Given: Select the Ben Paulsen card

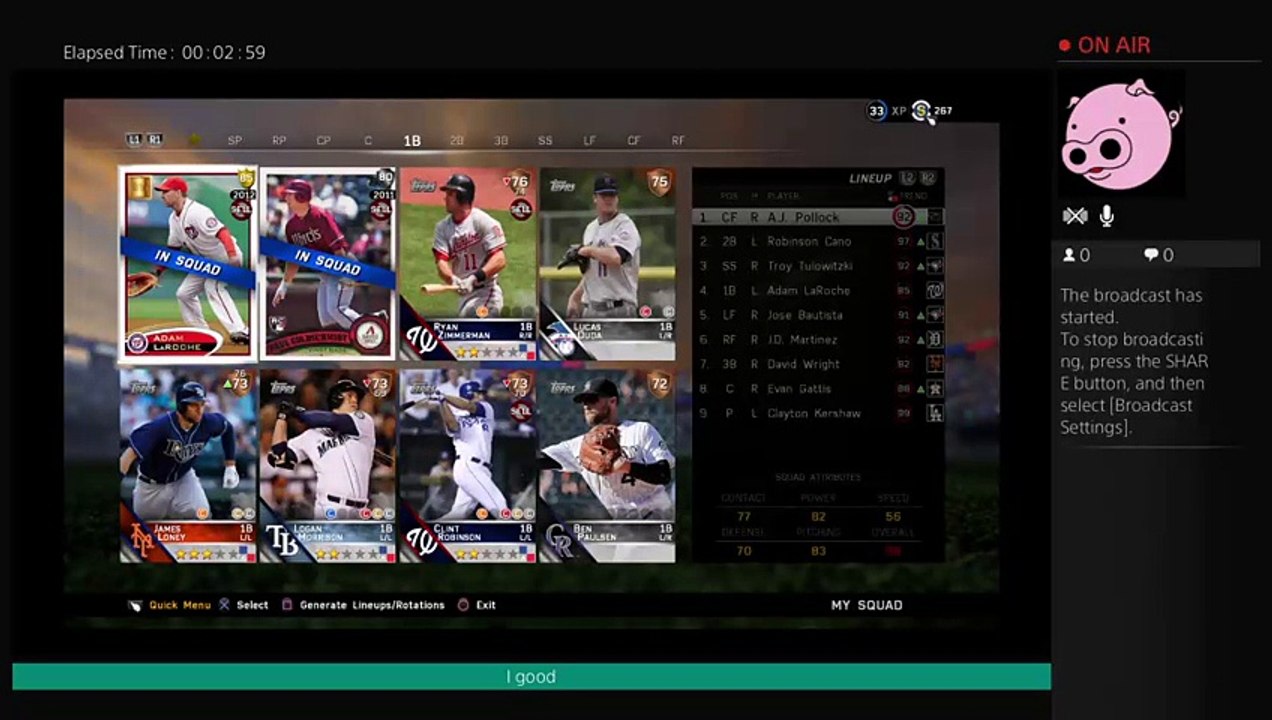Looking at the screenshot, I should (607, 466).
